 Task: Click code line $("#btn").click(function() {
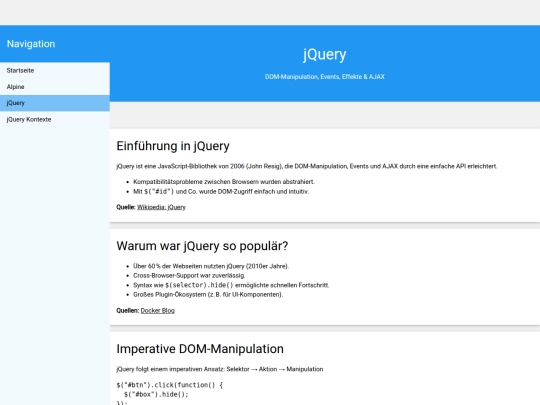coord(170,385)
